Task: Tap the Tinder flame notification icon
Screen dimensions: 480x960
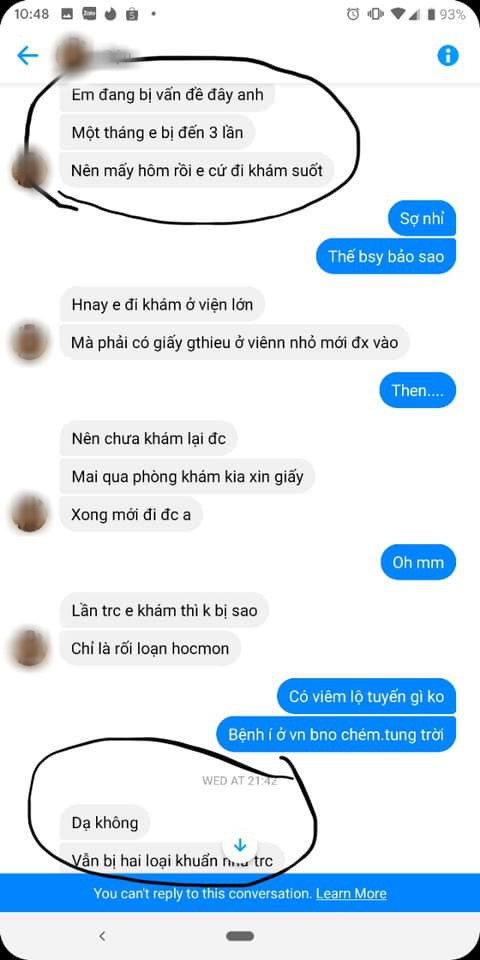Action: click(111, 14)
